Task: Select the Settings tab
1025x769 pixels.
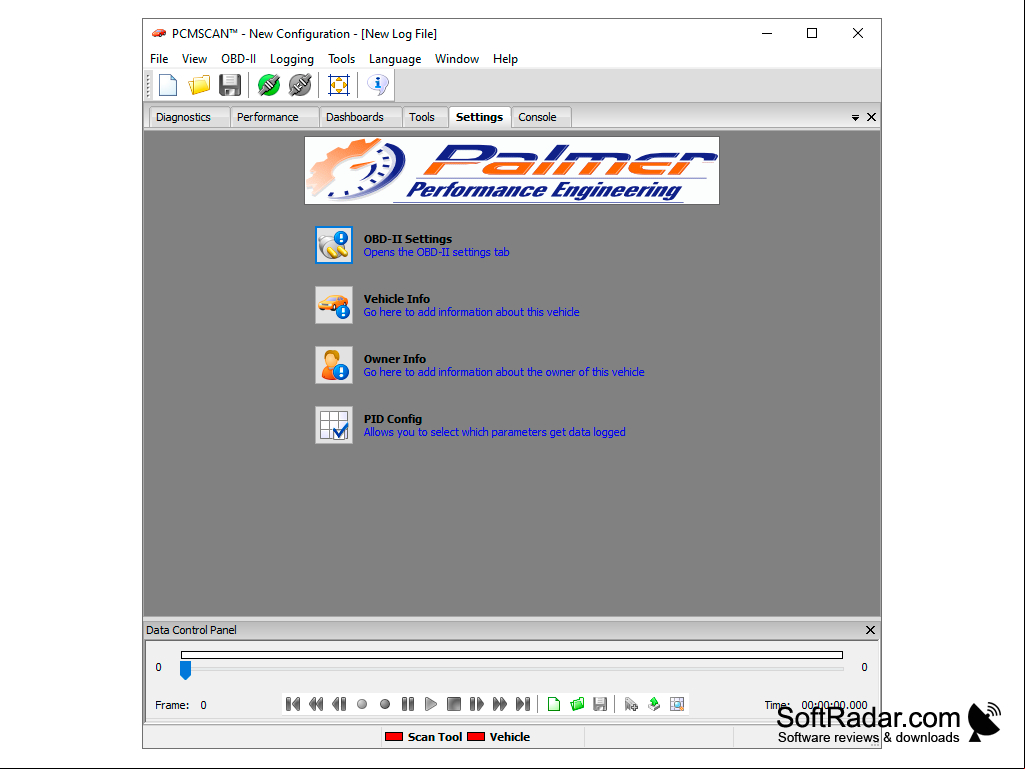Action: click(479, 117)
